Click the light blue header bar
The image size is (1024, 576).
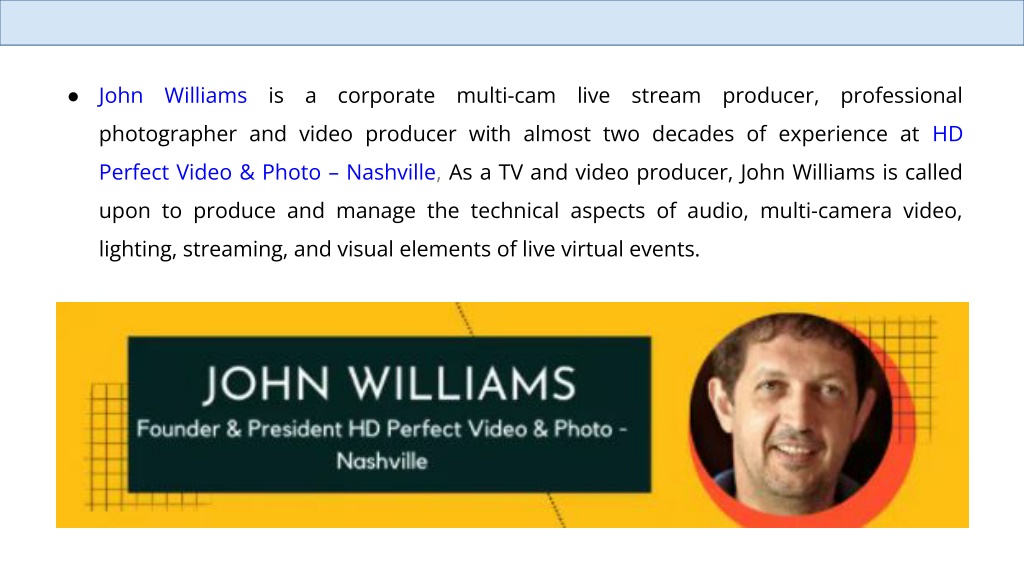click(x=512, y=23)
